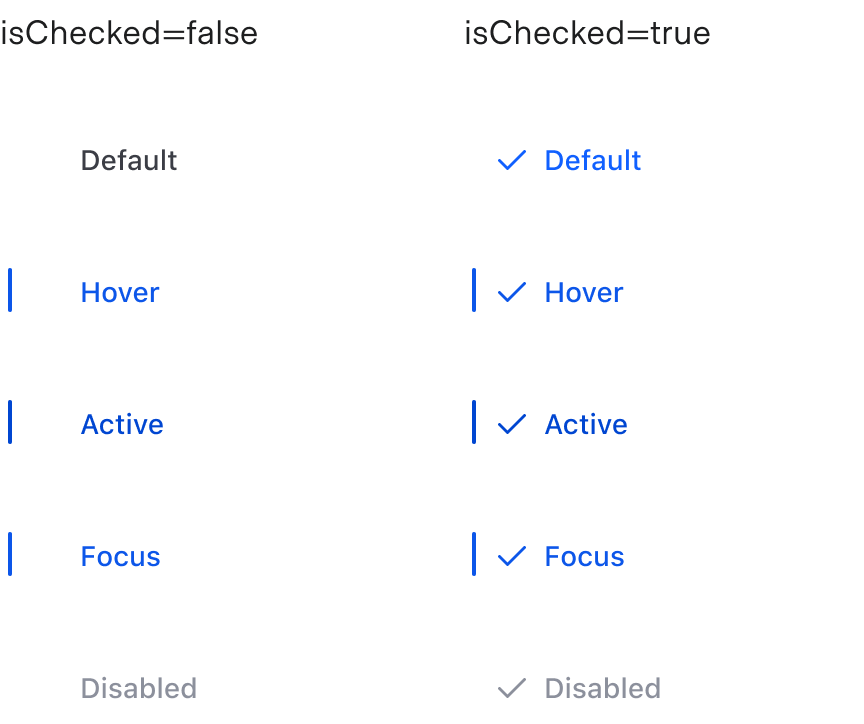
Task: Click the isChecked=true column header
Action: tap(586, 33)
